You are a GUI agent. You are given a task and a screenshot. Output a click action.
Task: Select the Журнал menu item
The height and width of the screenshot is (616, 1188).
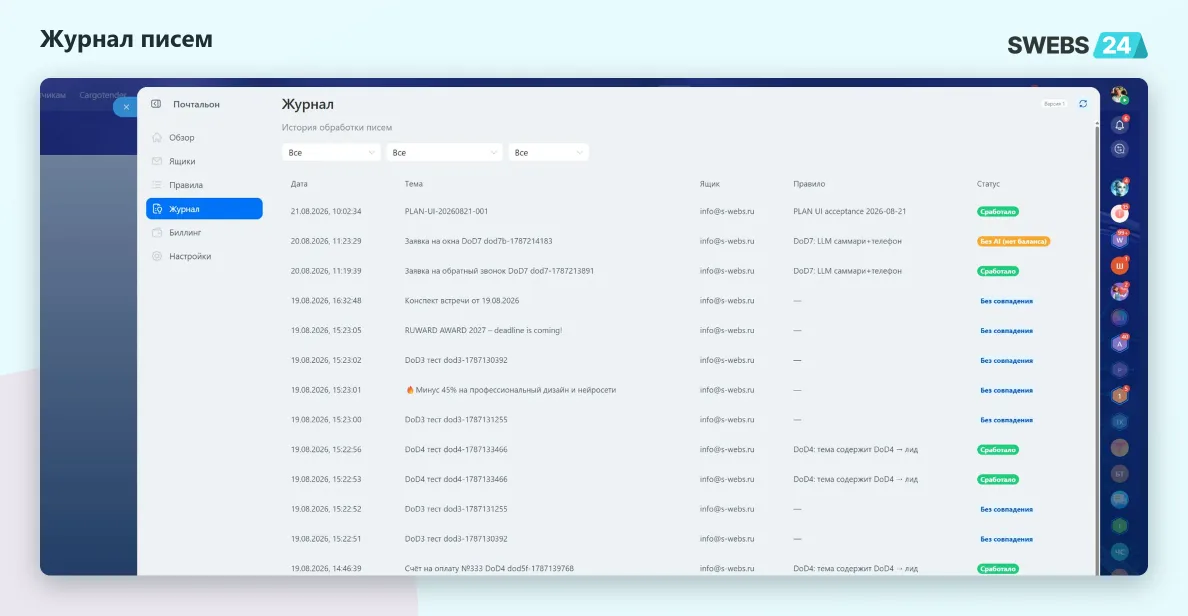[x=204, y=208]
